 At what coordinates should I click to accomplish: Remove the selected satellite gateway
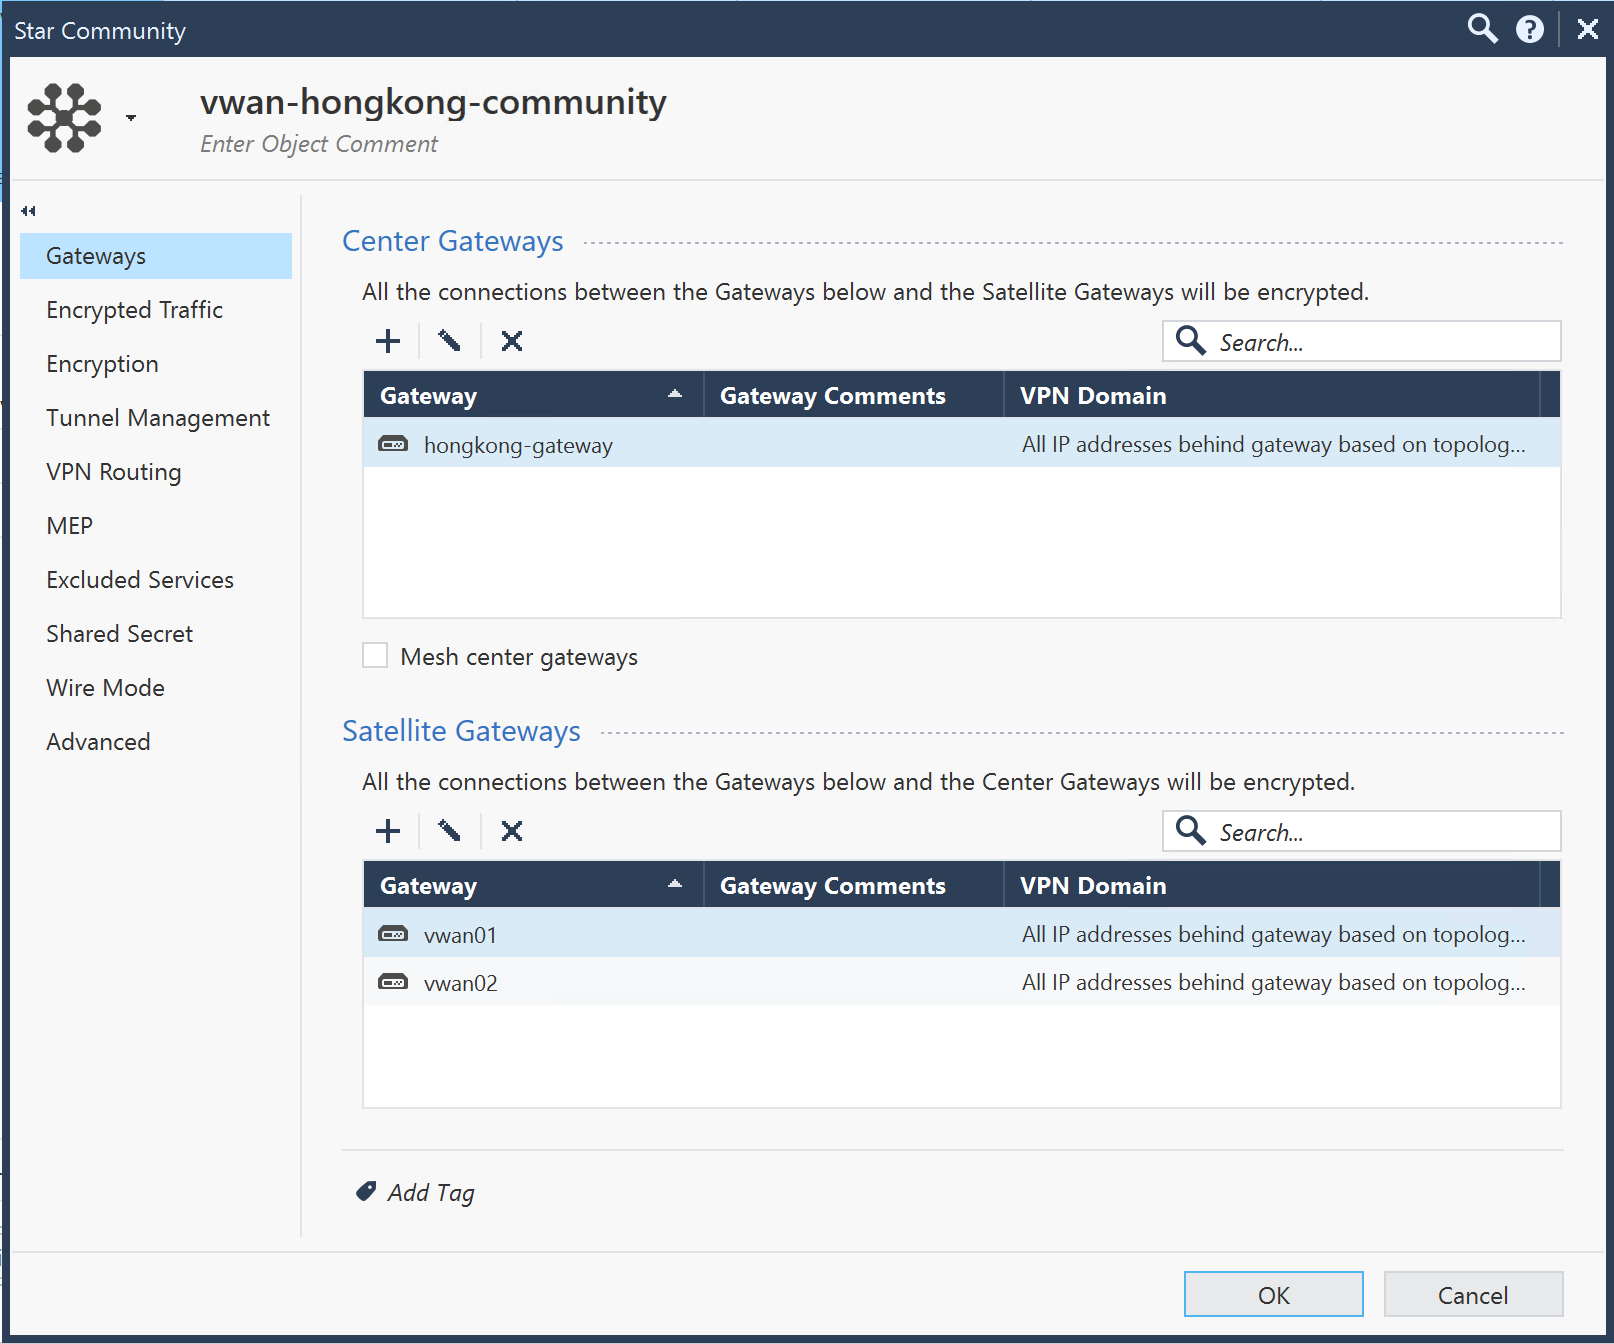[512, 831]
